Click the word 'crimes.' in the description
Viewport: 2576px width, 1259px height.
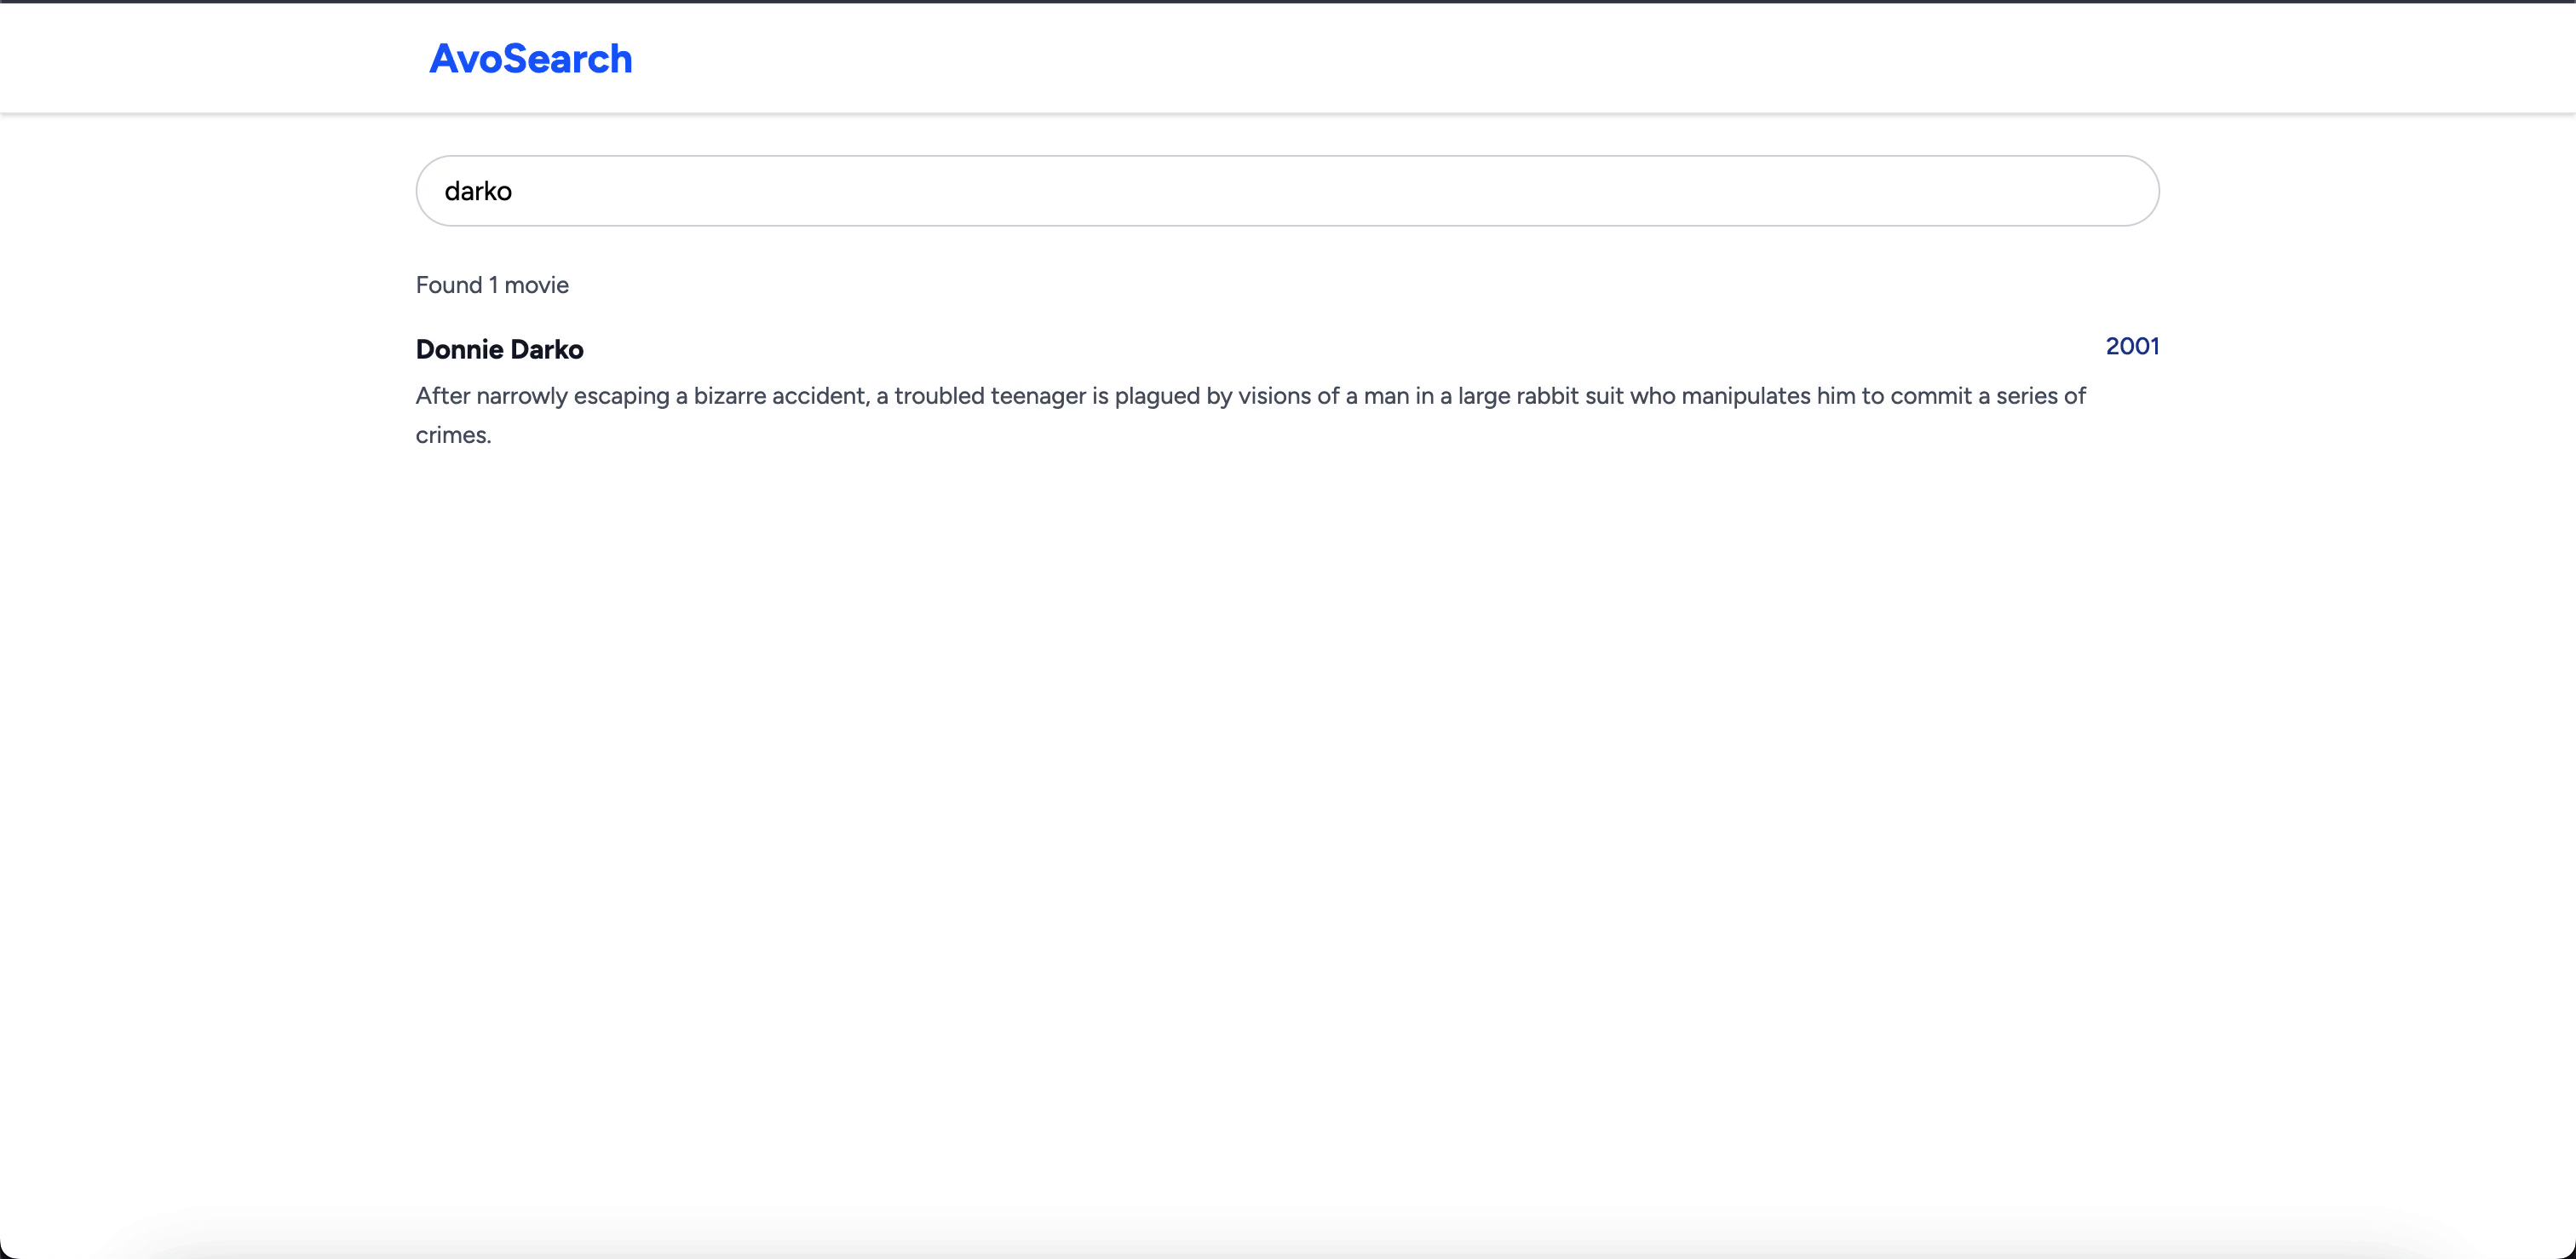[453, 435]
